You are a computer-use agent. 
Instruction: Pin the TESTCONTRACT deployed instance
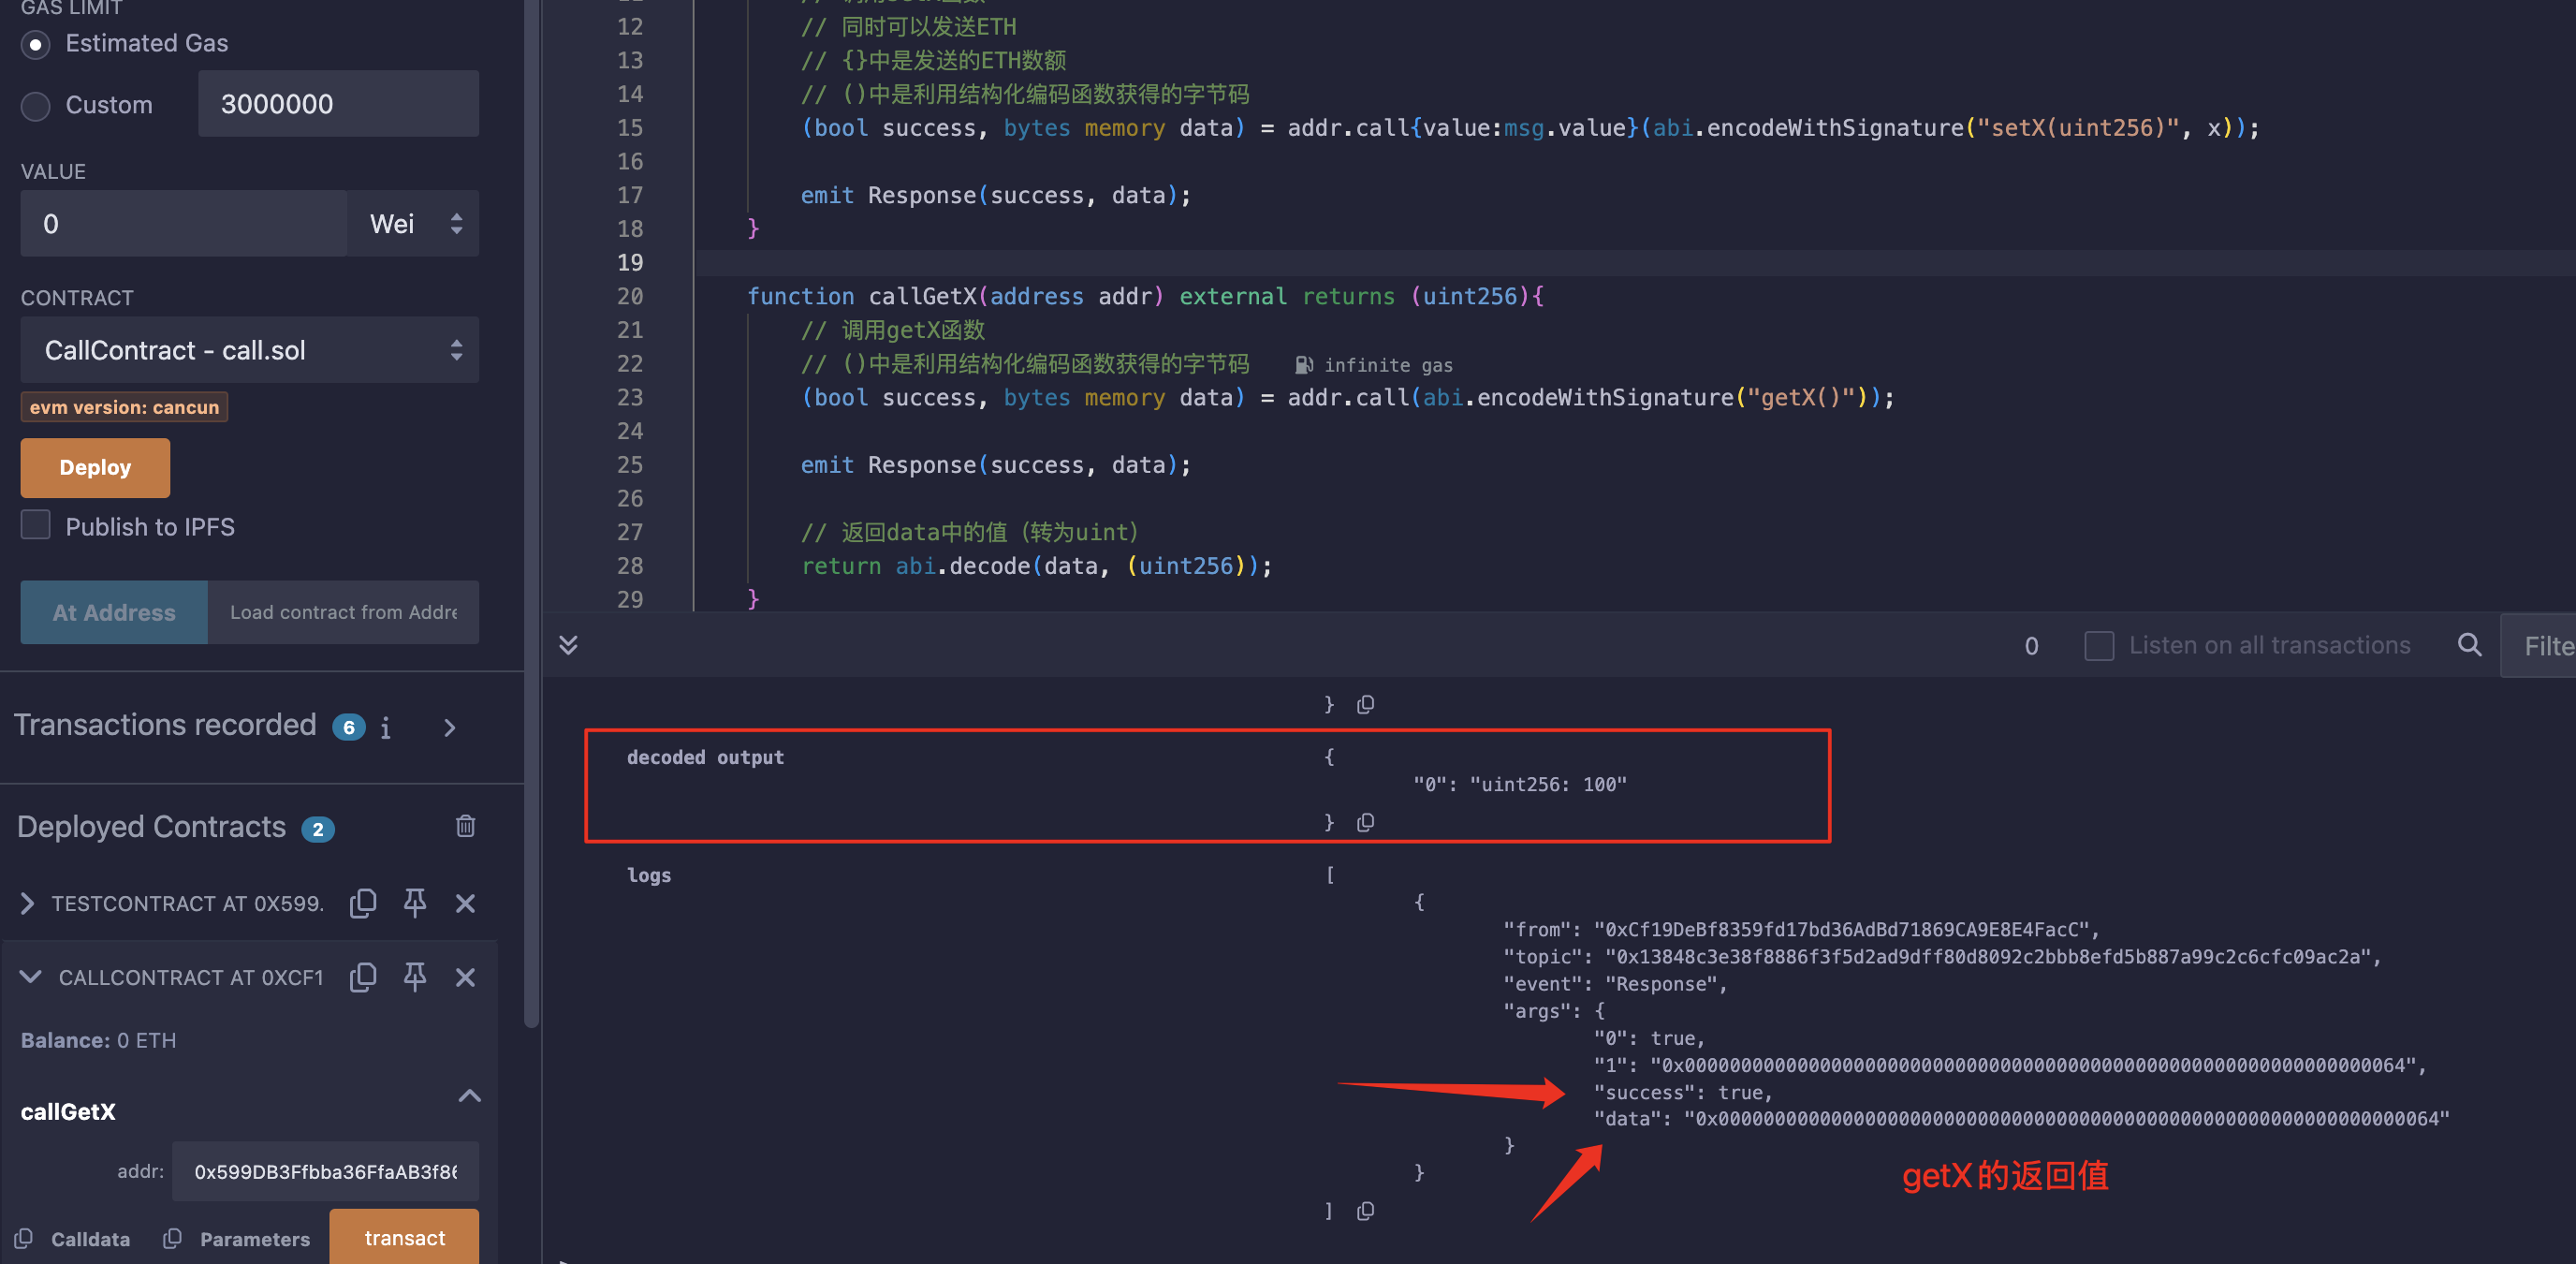click(415, 903)
